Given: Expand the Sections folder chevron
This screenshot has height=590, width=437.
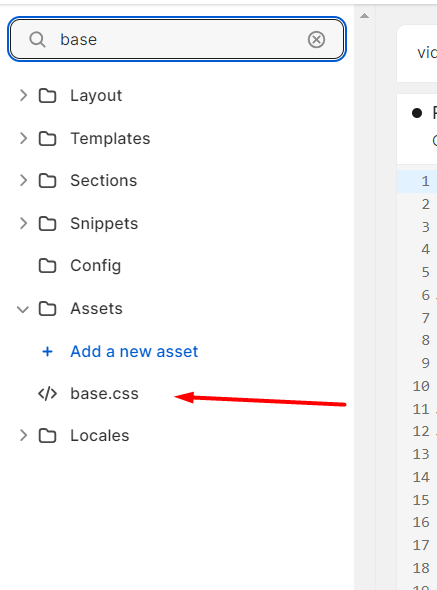Looking at the screenshot, I should pos(23,181).
